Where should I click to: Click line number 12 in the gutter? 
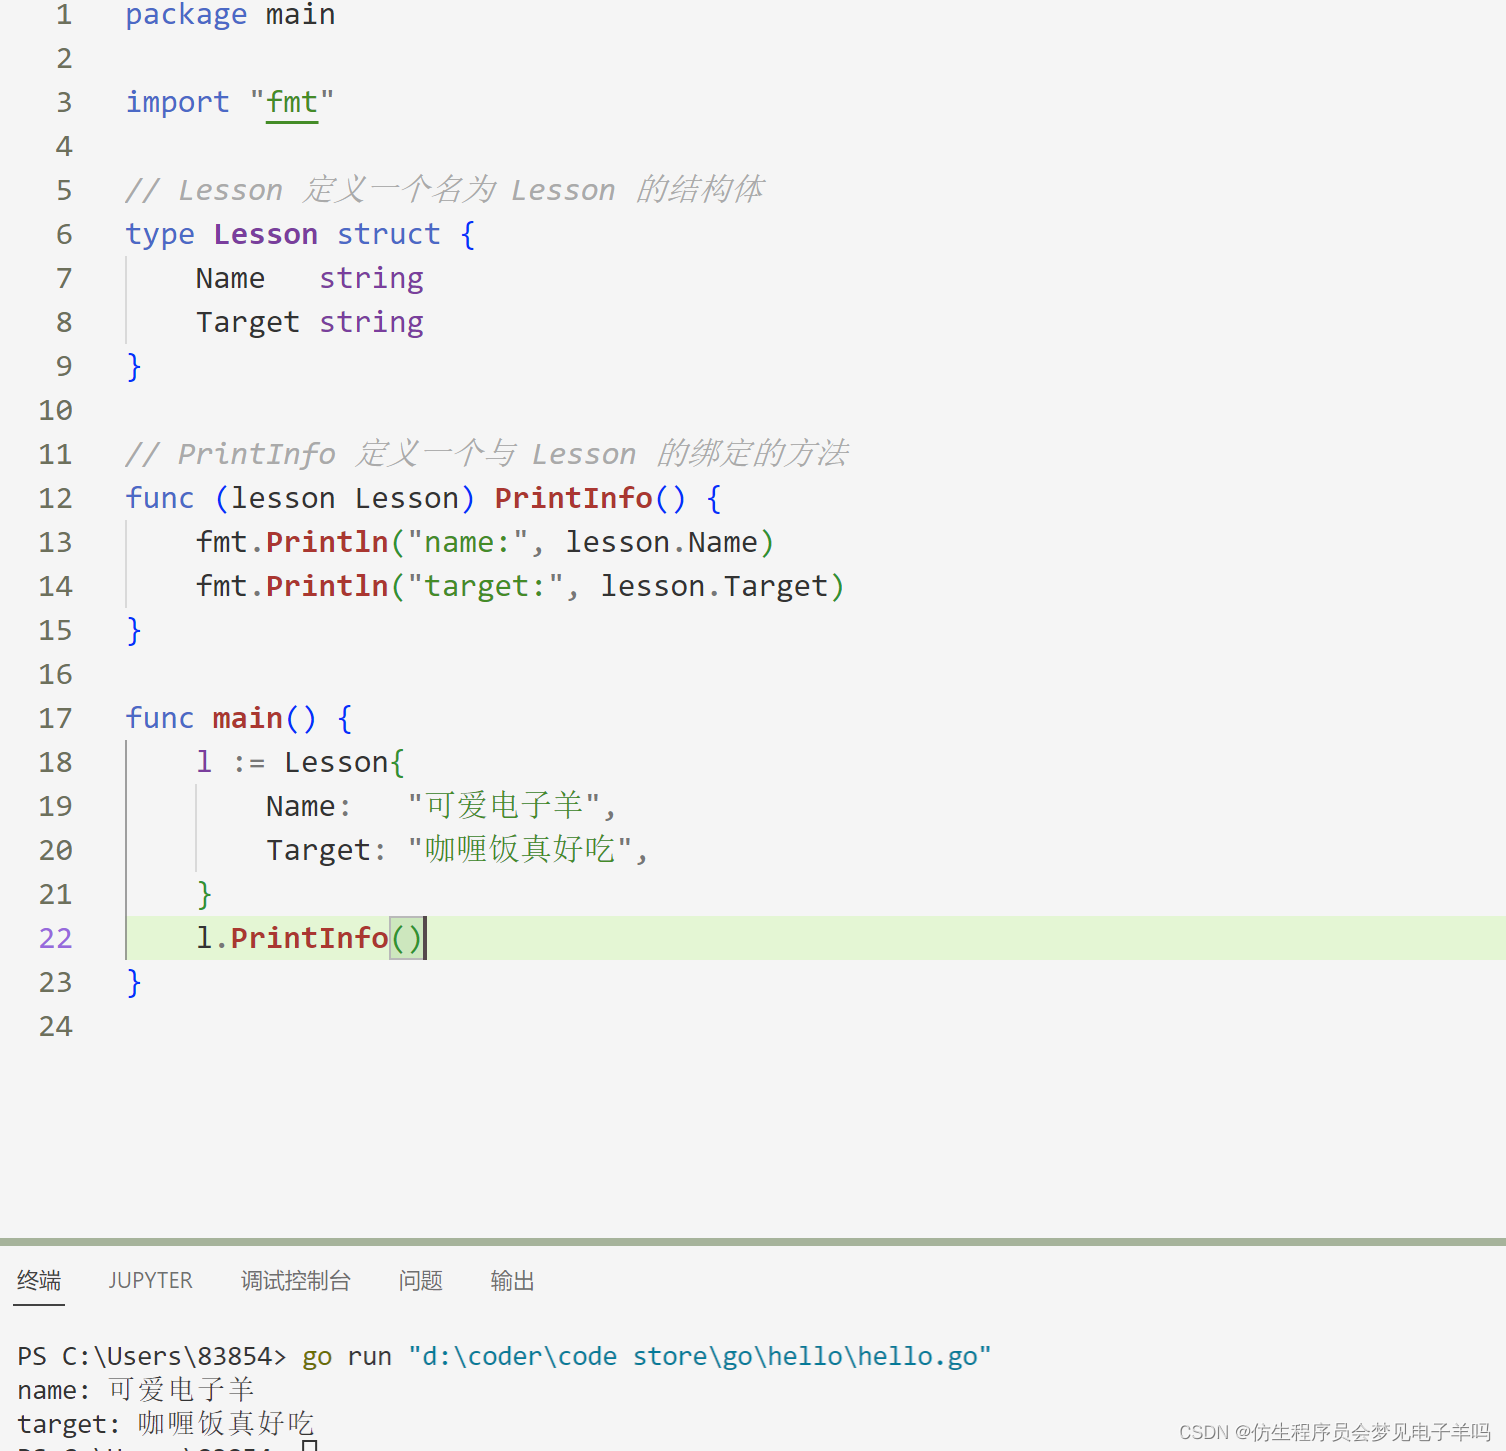[56, 498]
